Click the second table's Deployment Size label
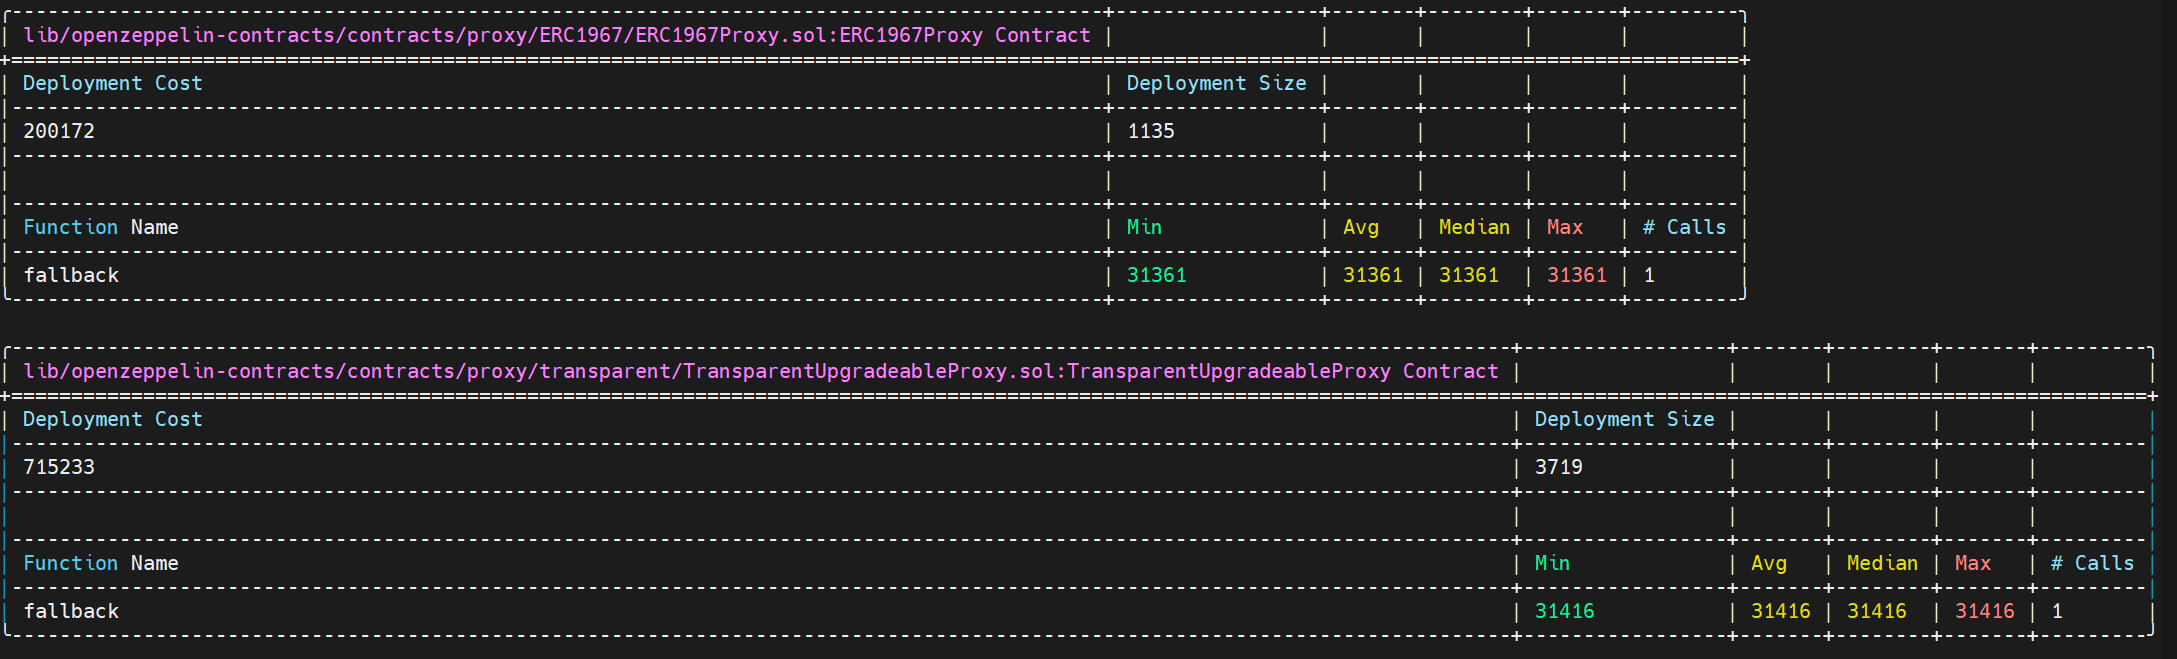Viewport: 2177px width, 659px height. pos(1625,419)
